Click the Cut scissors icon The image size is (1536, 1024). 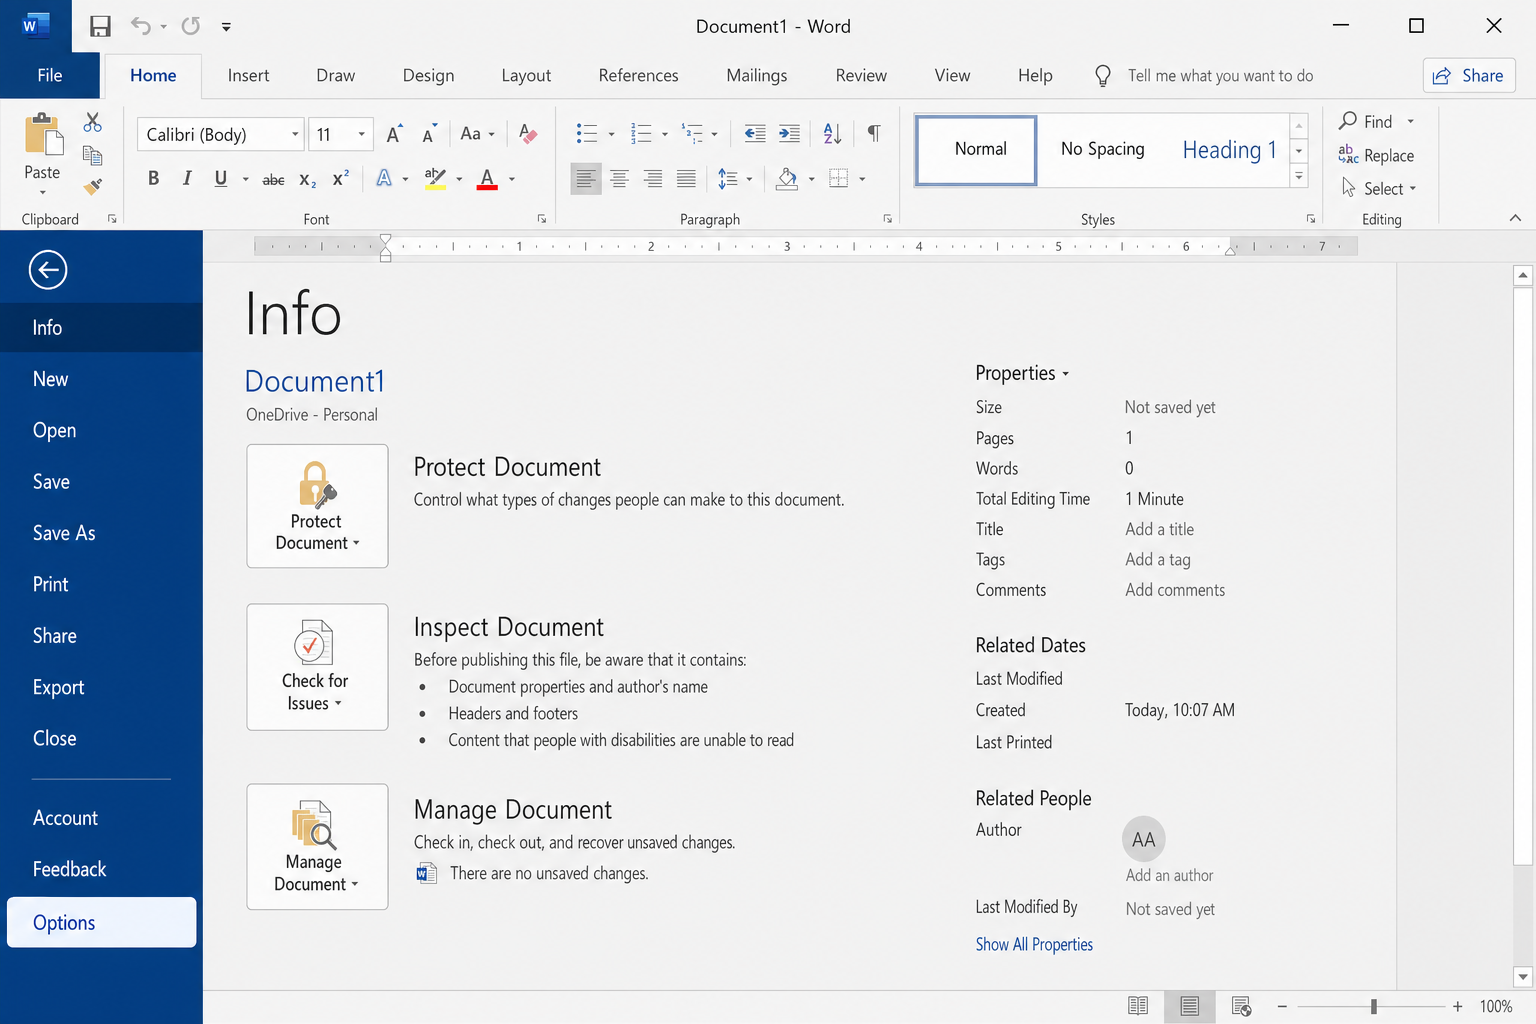(x=93, y=122)
